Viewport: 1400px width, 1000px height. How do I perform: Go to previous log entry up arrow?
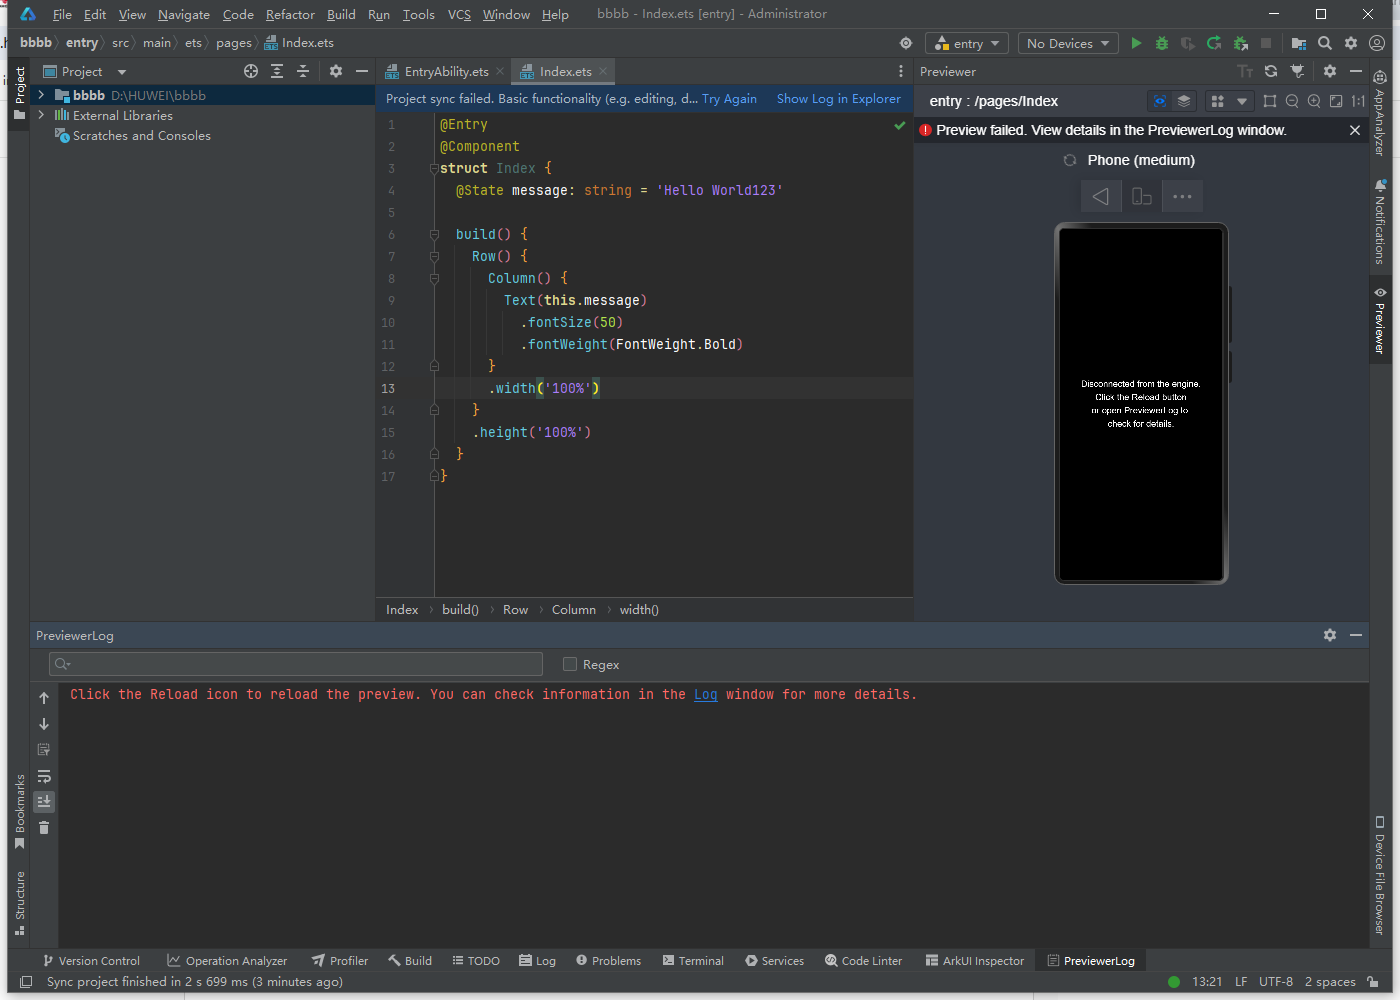pyautogui.click(x=44, y=698)
